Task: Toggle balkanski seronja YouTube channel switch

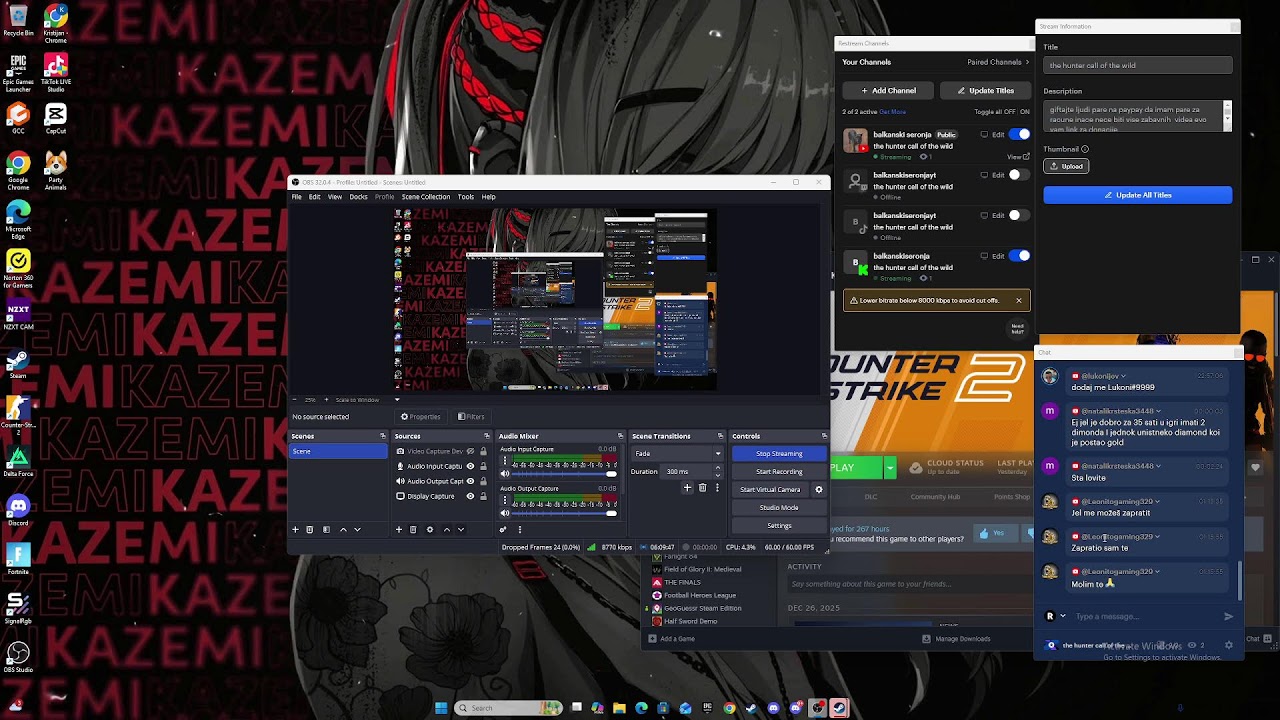Action: click(1019, 134)
